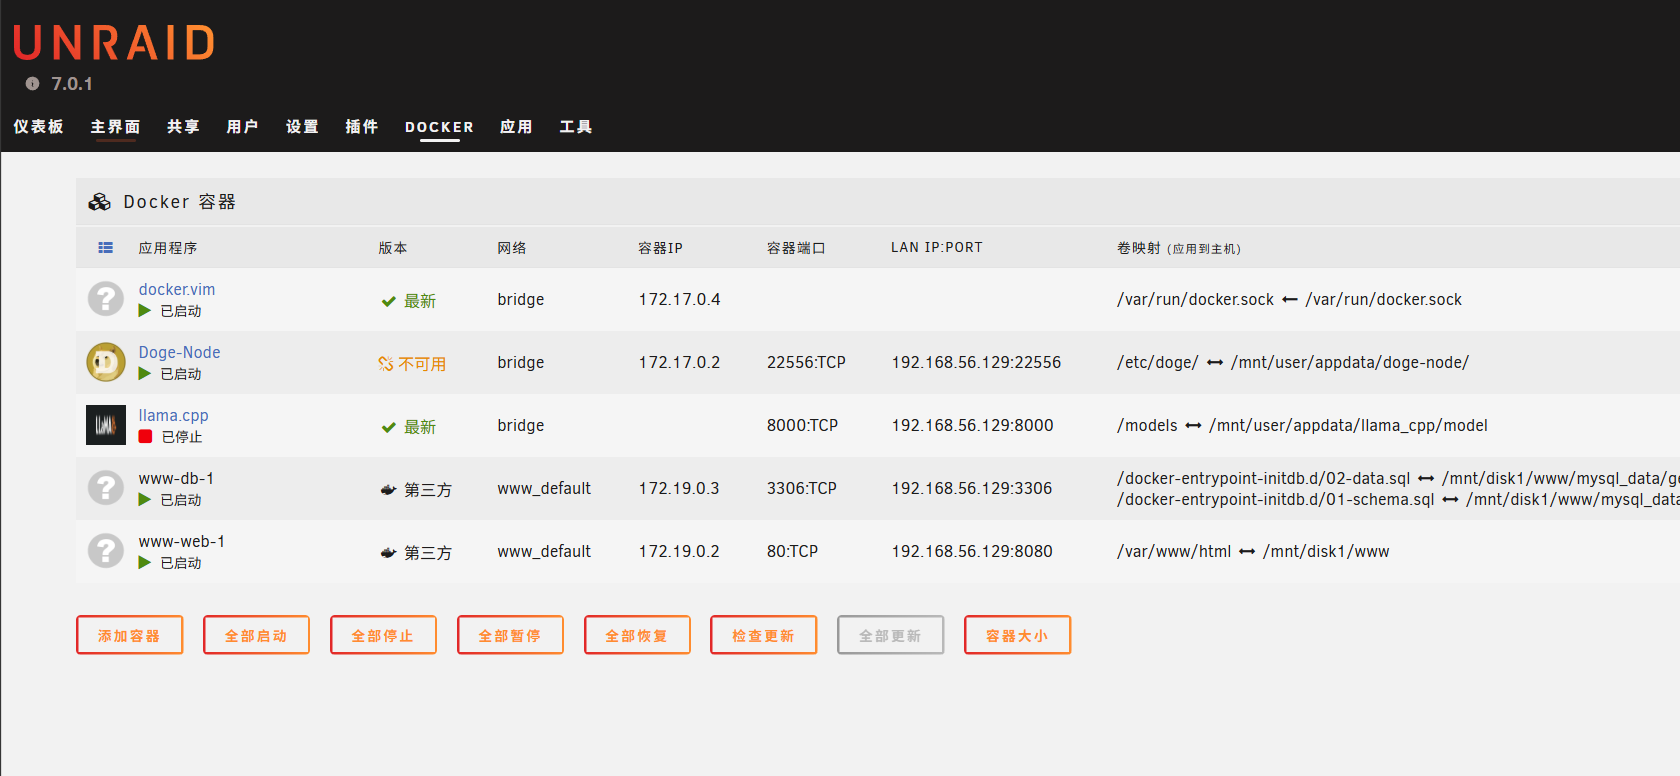Click the 卷映射 column header
The image size is (1680, 776).
pos(1178,248)
